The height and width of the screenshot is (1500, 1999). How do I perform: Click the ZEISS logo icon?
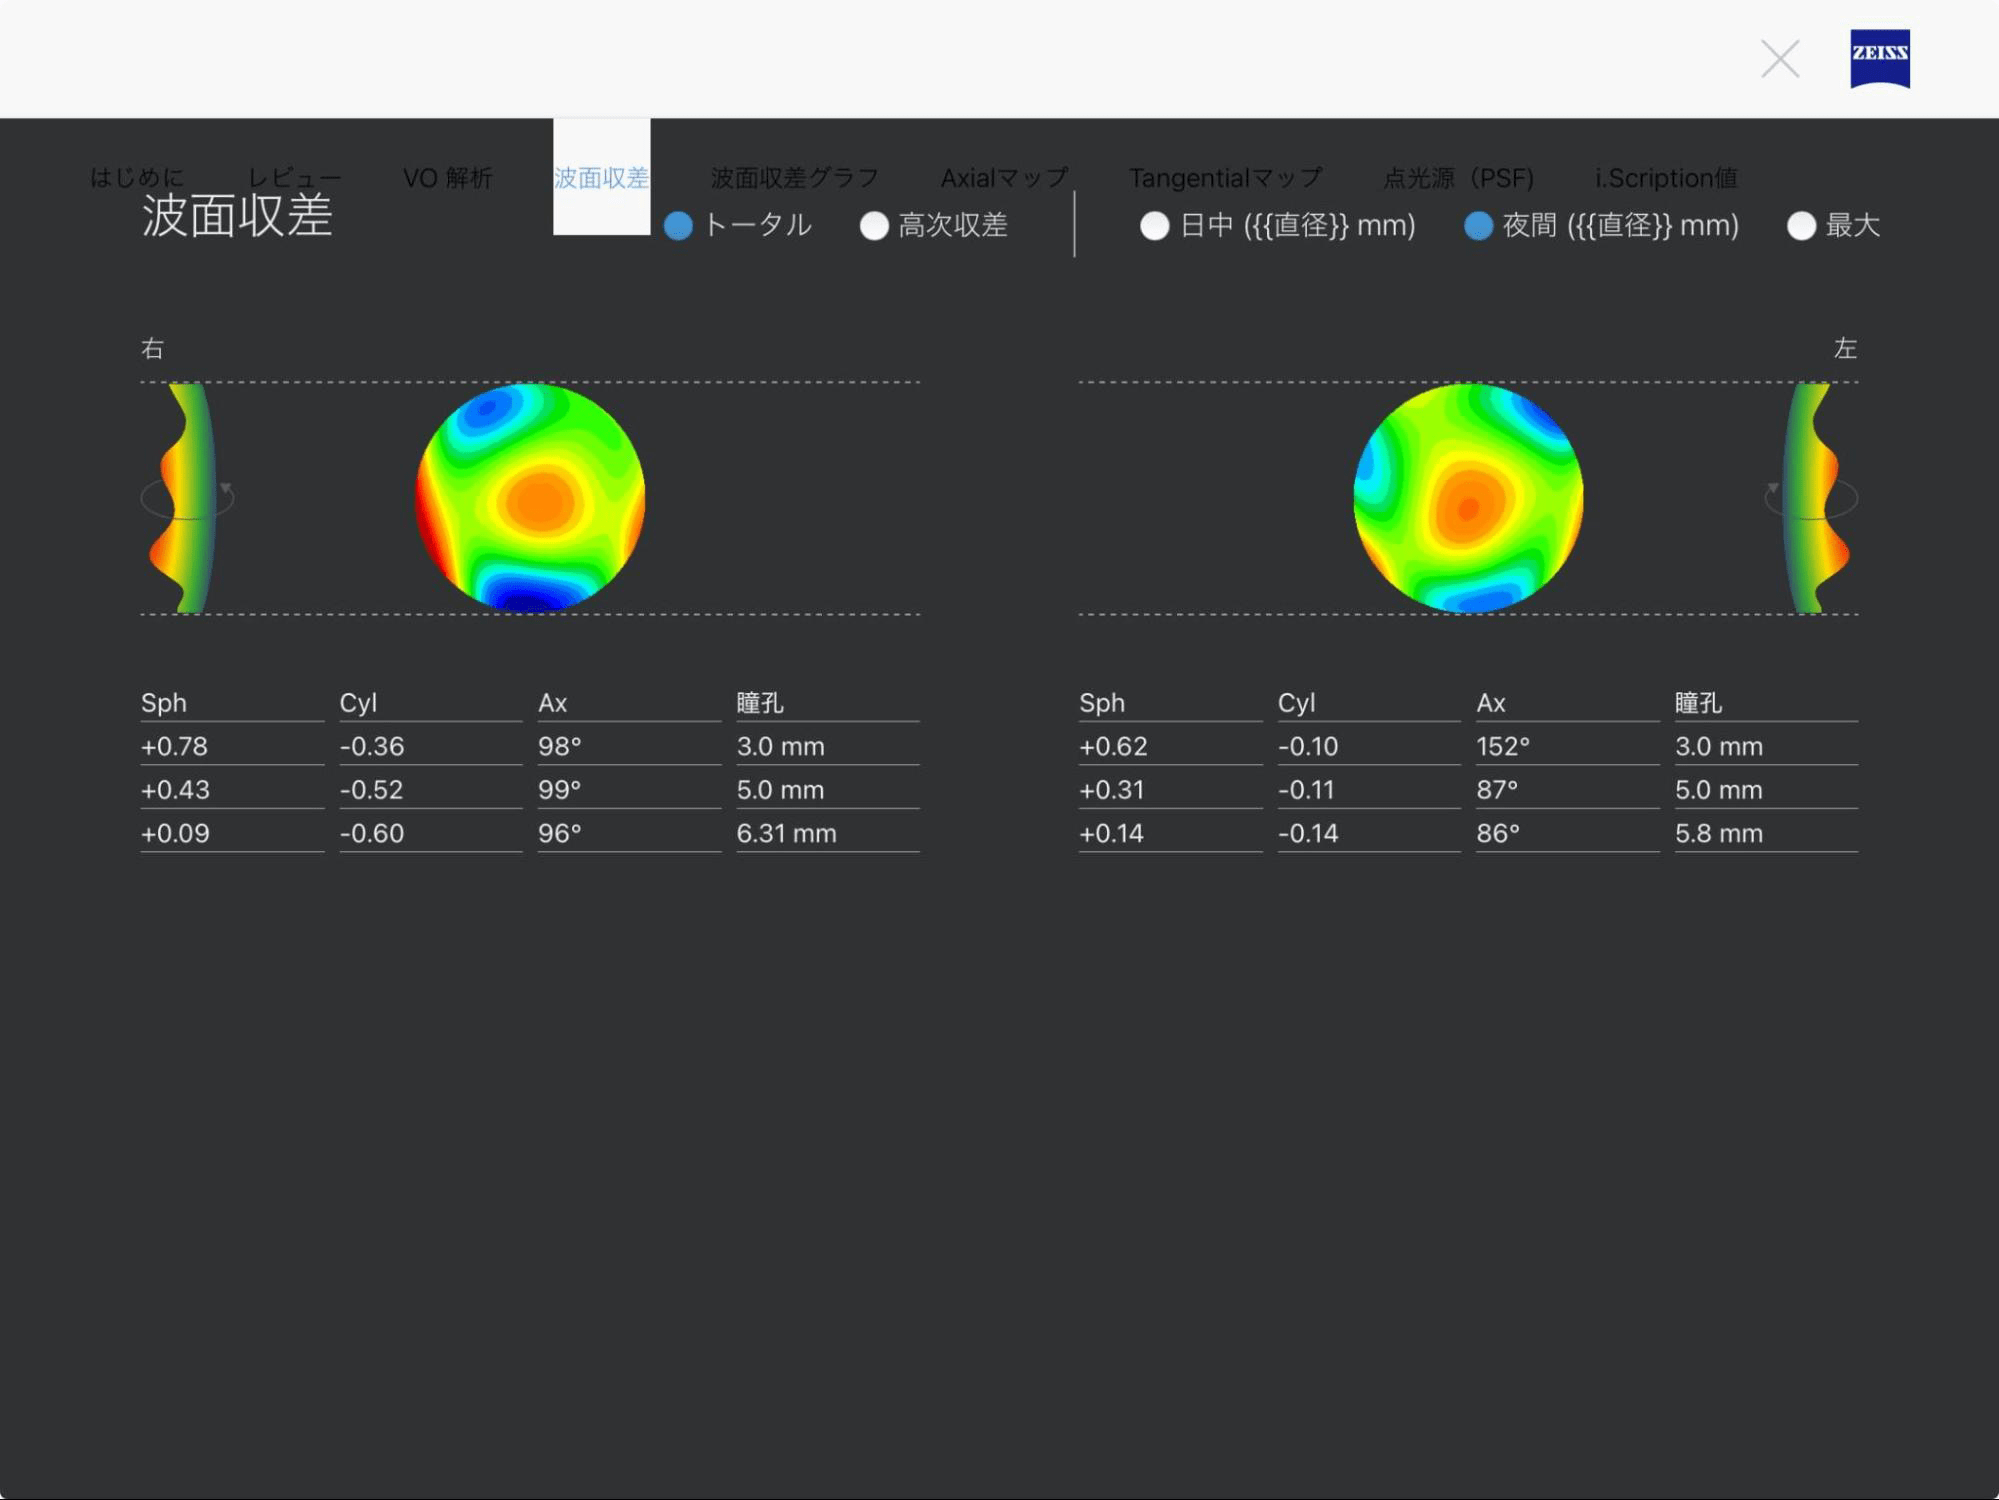coord(1879,58)
